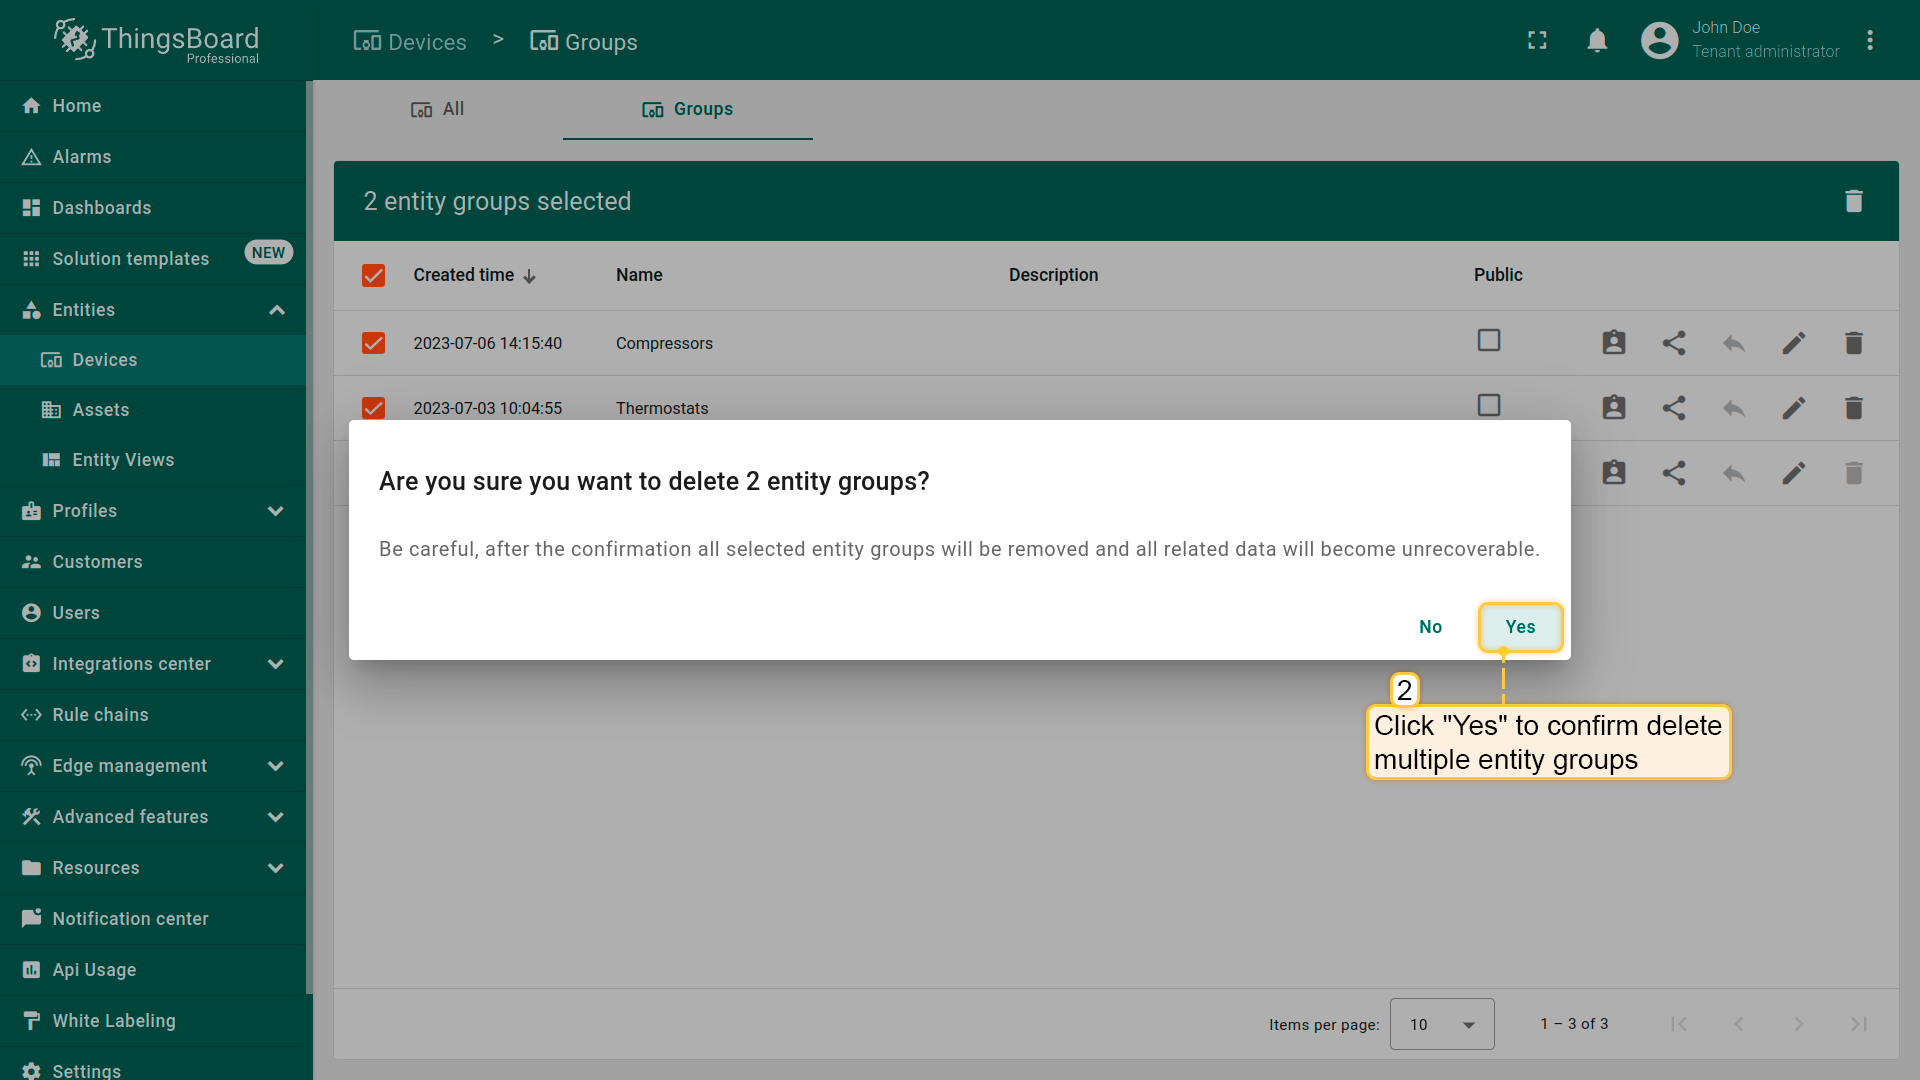Open the three-dot user menu

point(1869,41)
